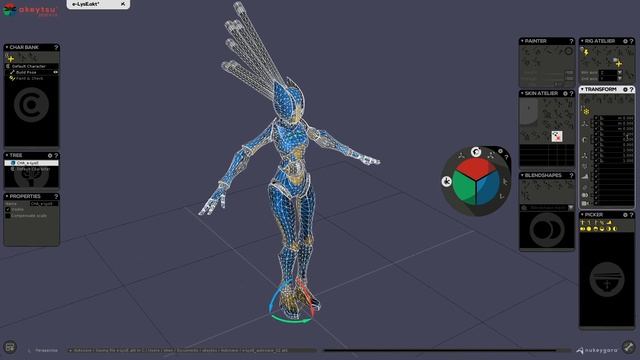Collapse the Transform panel

pyautogui.click(x=582, y=89)
